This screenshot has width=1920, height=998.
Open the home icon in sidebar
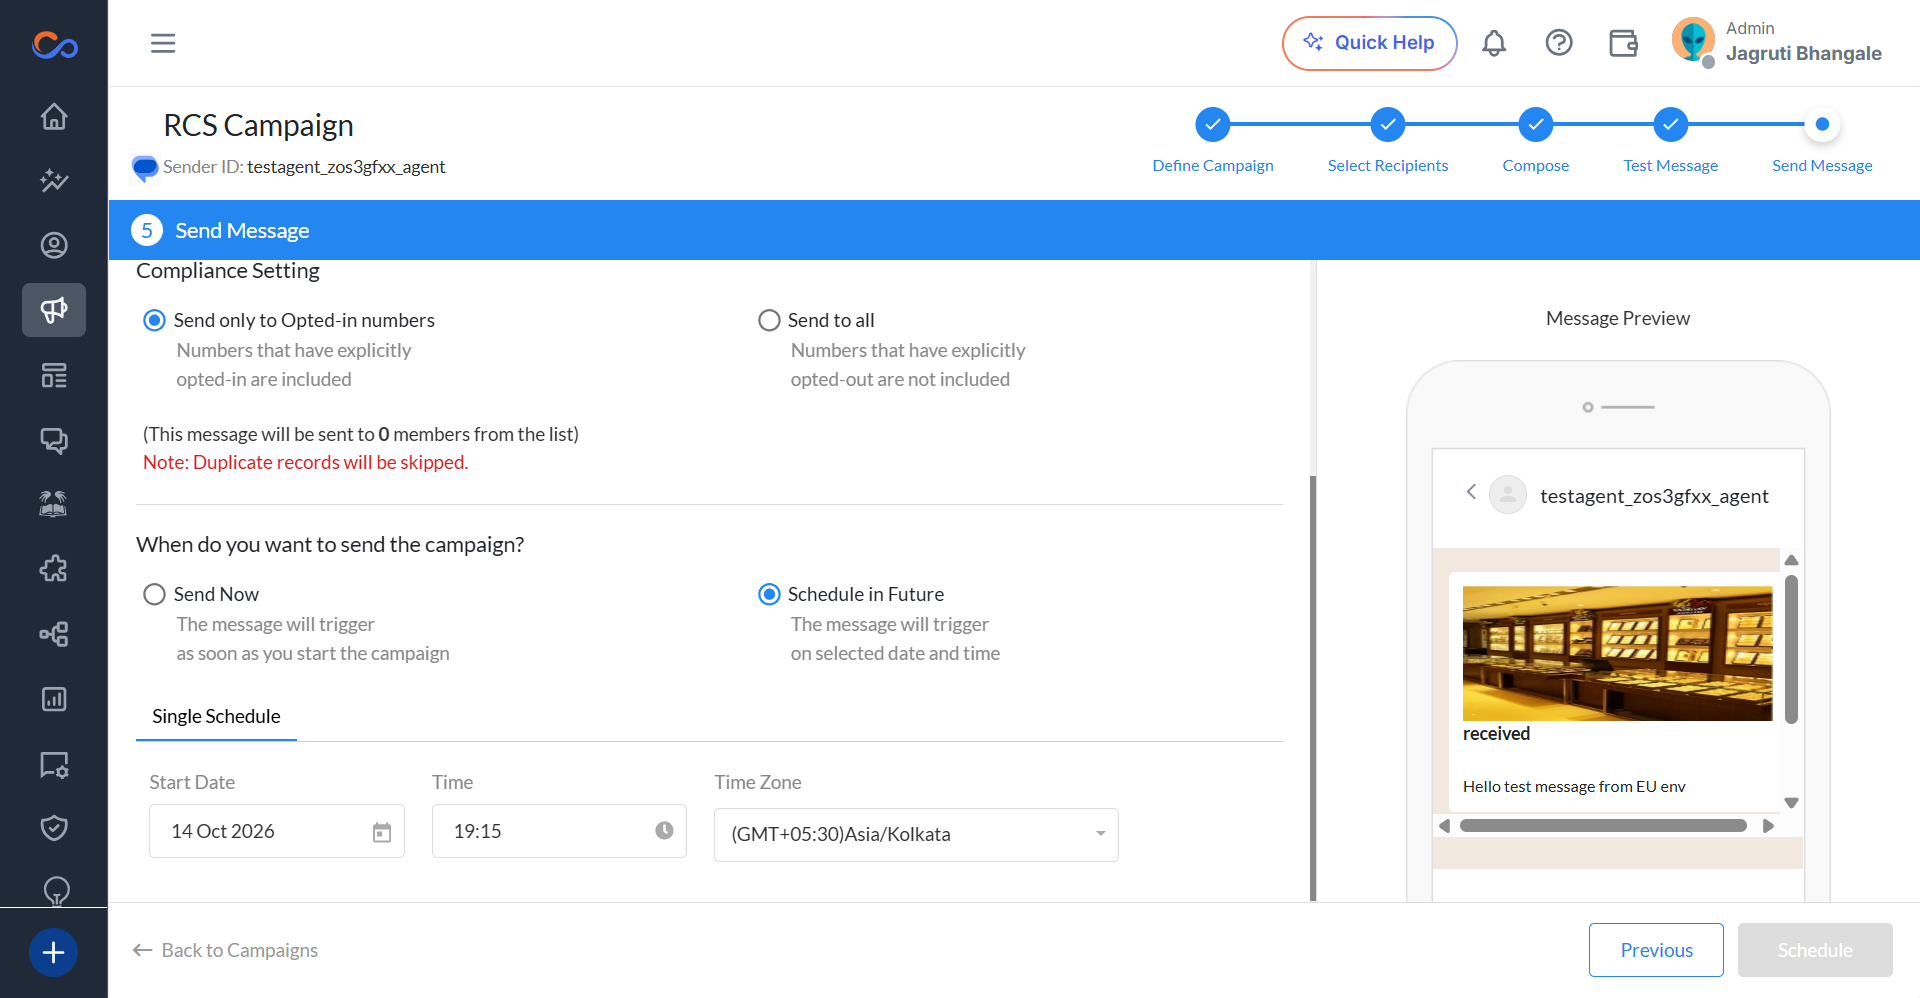point(54,117)
